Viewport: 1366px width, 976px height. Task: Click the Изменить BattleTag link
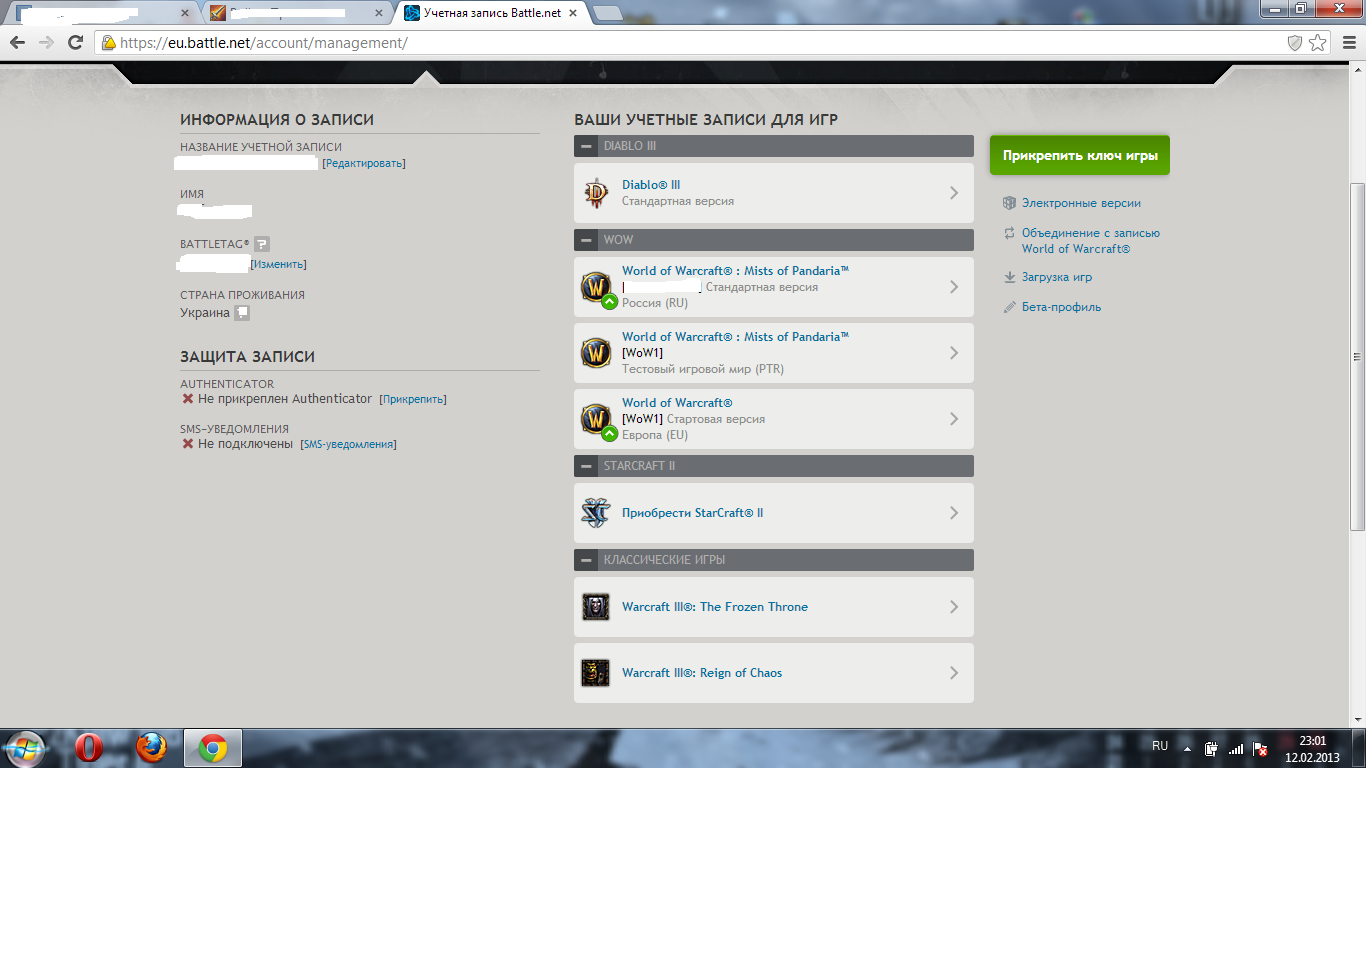(279, 264)
